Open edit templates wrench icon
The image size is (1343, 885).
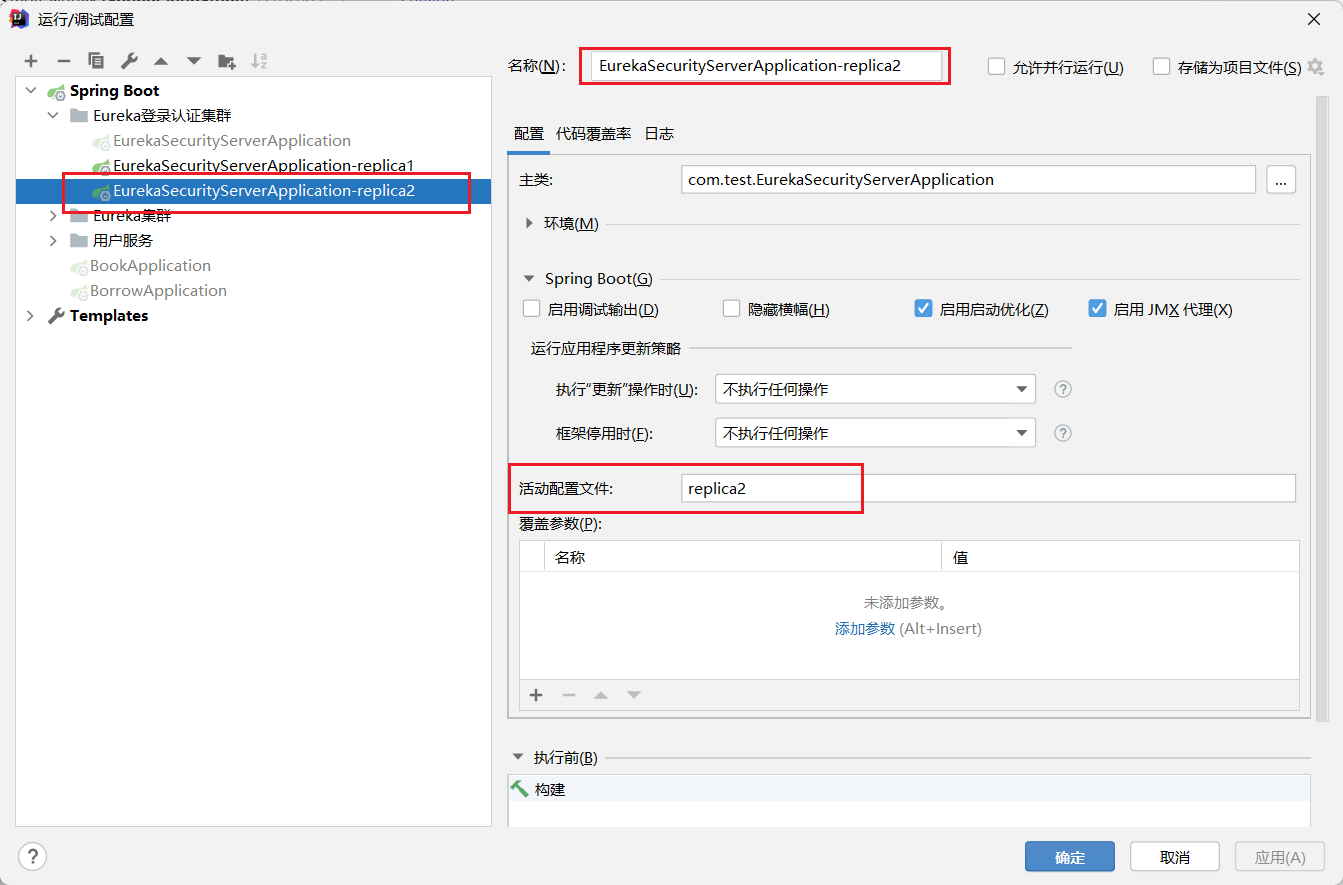[129, 61]
